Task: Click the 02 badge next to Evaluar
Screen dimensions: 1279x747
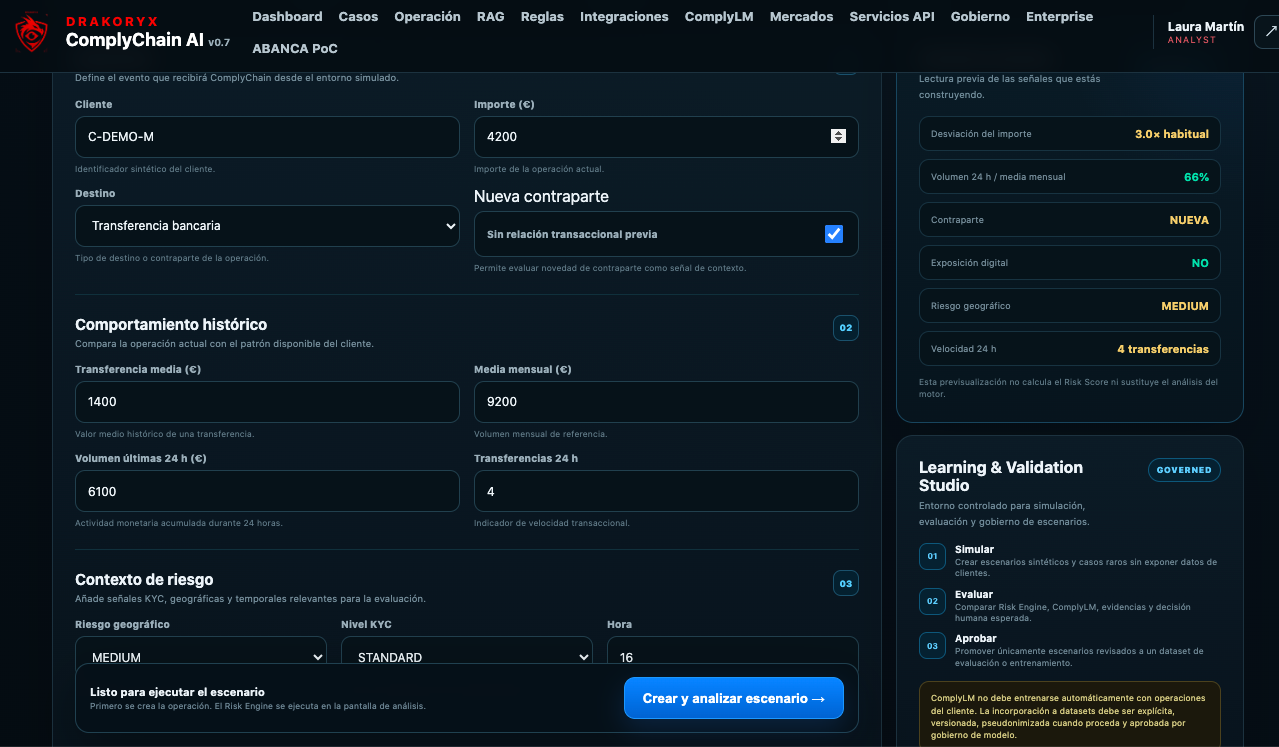Action: [x=932, y=601]
